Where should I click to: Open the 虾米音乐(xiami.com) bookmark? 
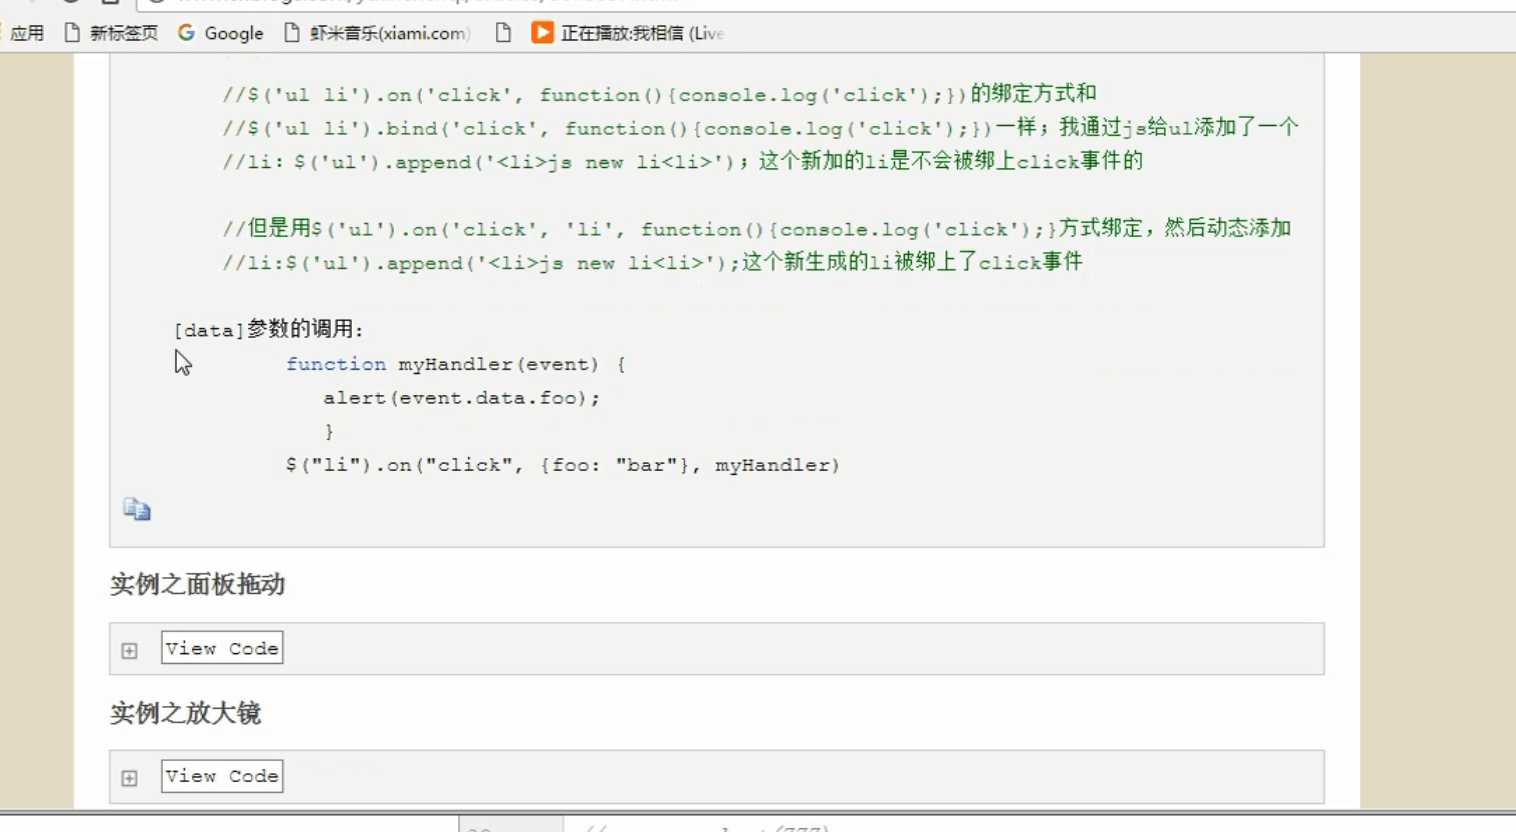click(x=377, y=33)
